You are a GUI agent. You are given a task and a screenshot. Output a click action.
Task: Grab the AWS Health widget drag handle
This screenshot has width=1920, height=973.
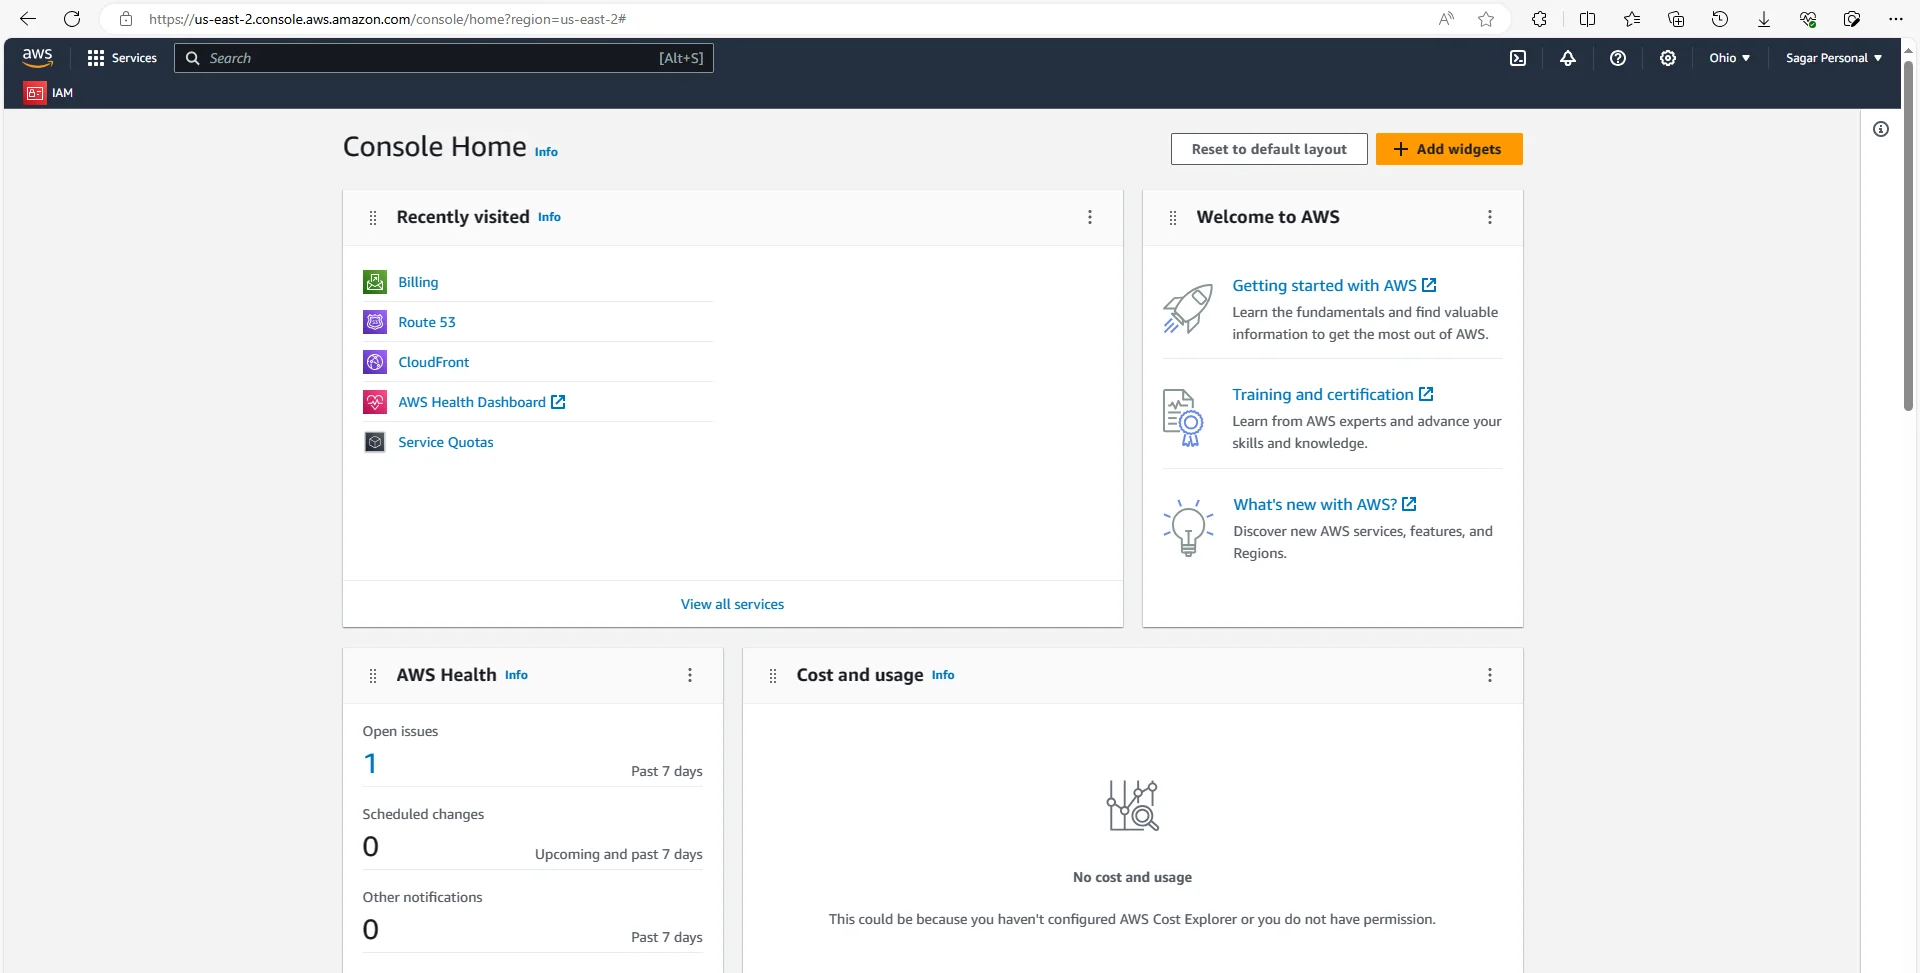coord(373,676)
